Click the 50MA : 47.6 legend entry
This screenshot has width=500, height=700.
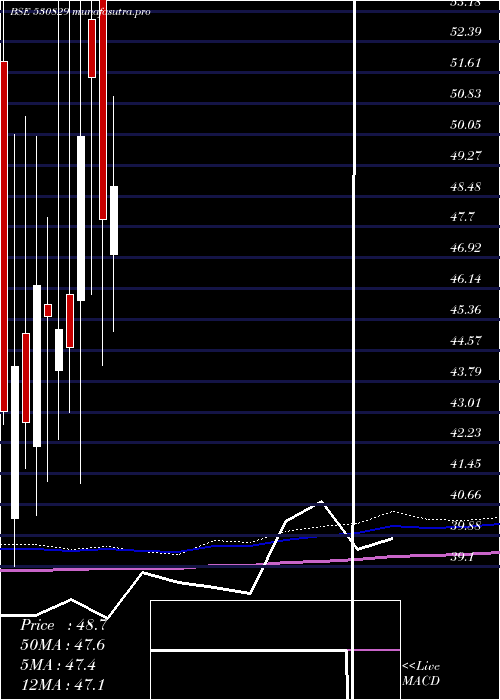[62, 645]
